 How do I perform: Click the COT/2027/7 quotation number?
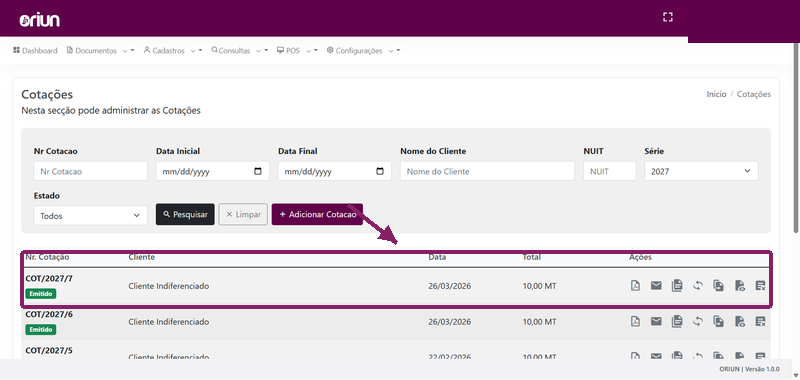click(49, 278)
